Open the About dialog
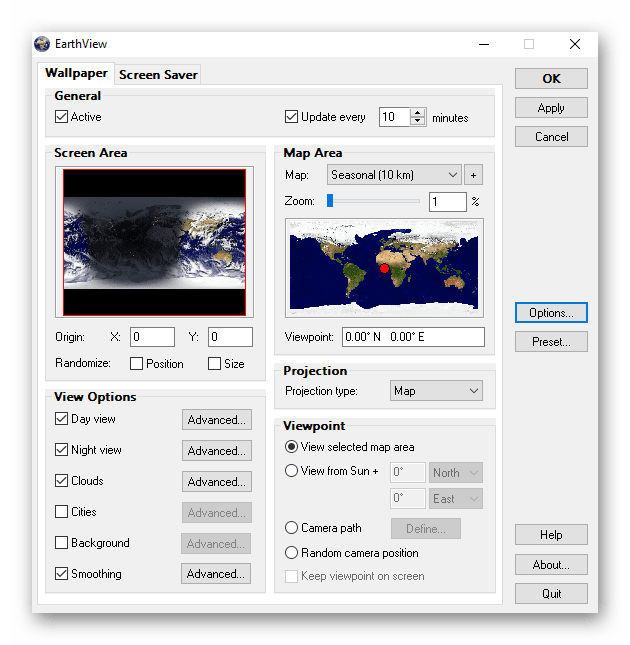630x645 pixels. click(551, 564)
